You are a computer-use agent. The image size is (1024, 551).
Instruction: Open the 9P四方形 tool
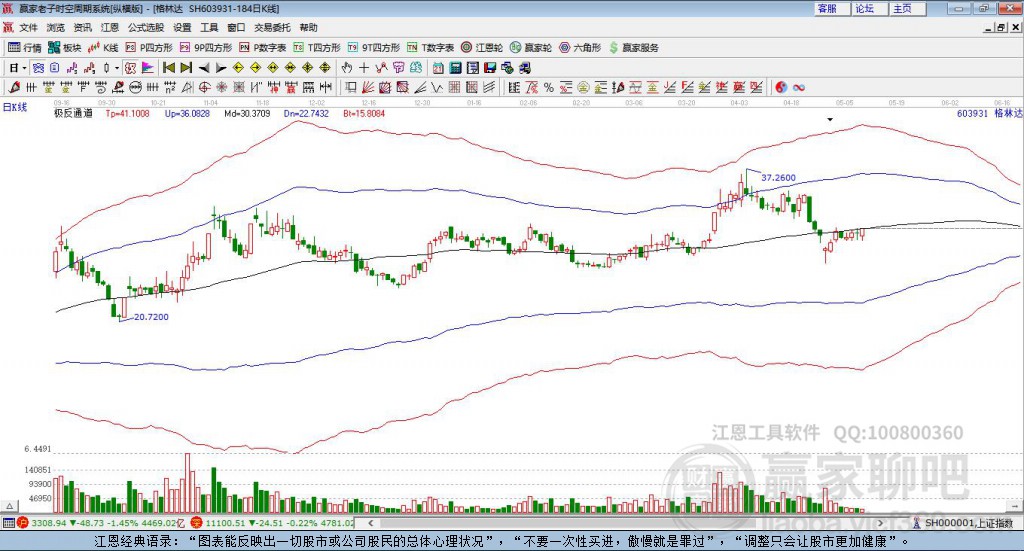[x=206, y=48]
